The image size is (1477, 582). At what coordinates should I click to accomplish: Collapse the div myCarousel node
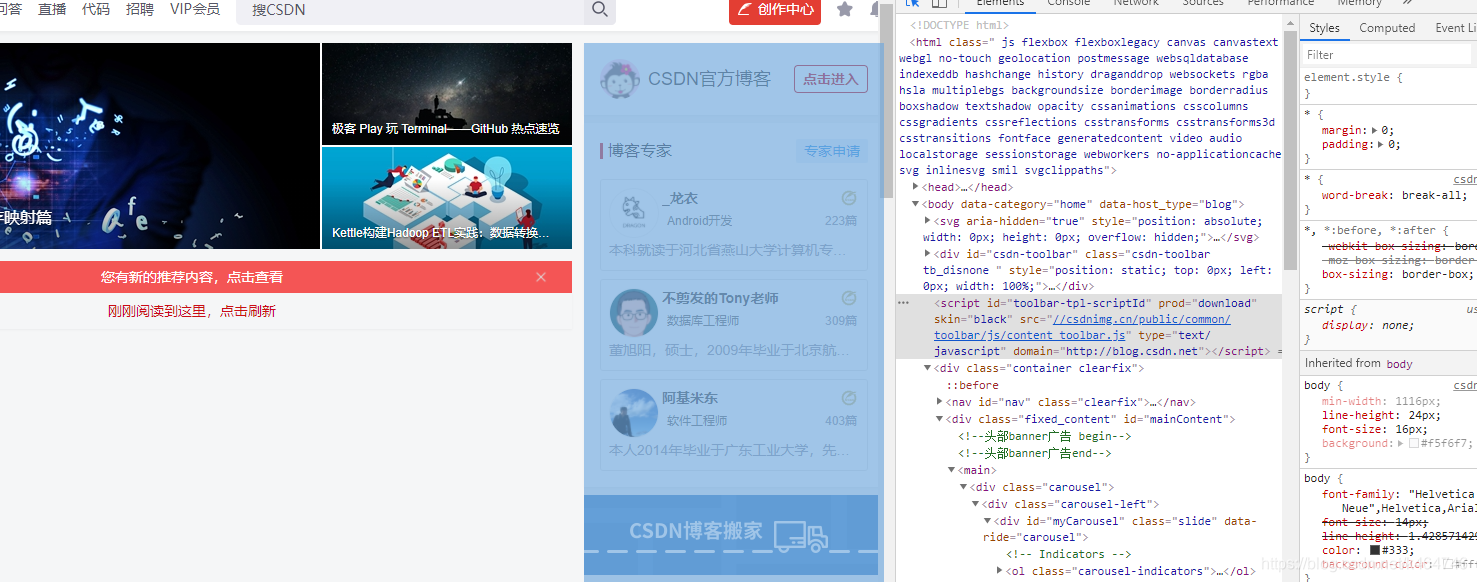click(x=988, y=521)
